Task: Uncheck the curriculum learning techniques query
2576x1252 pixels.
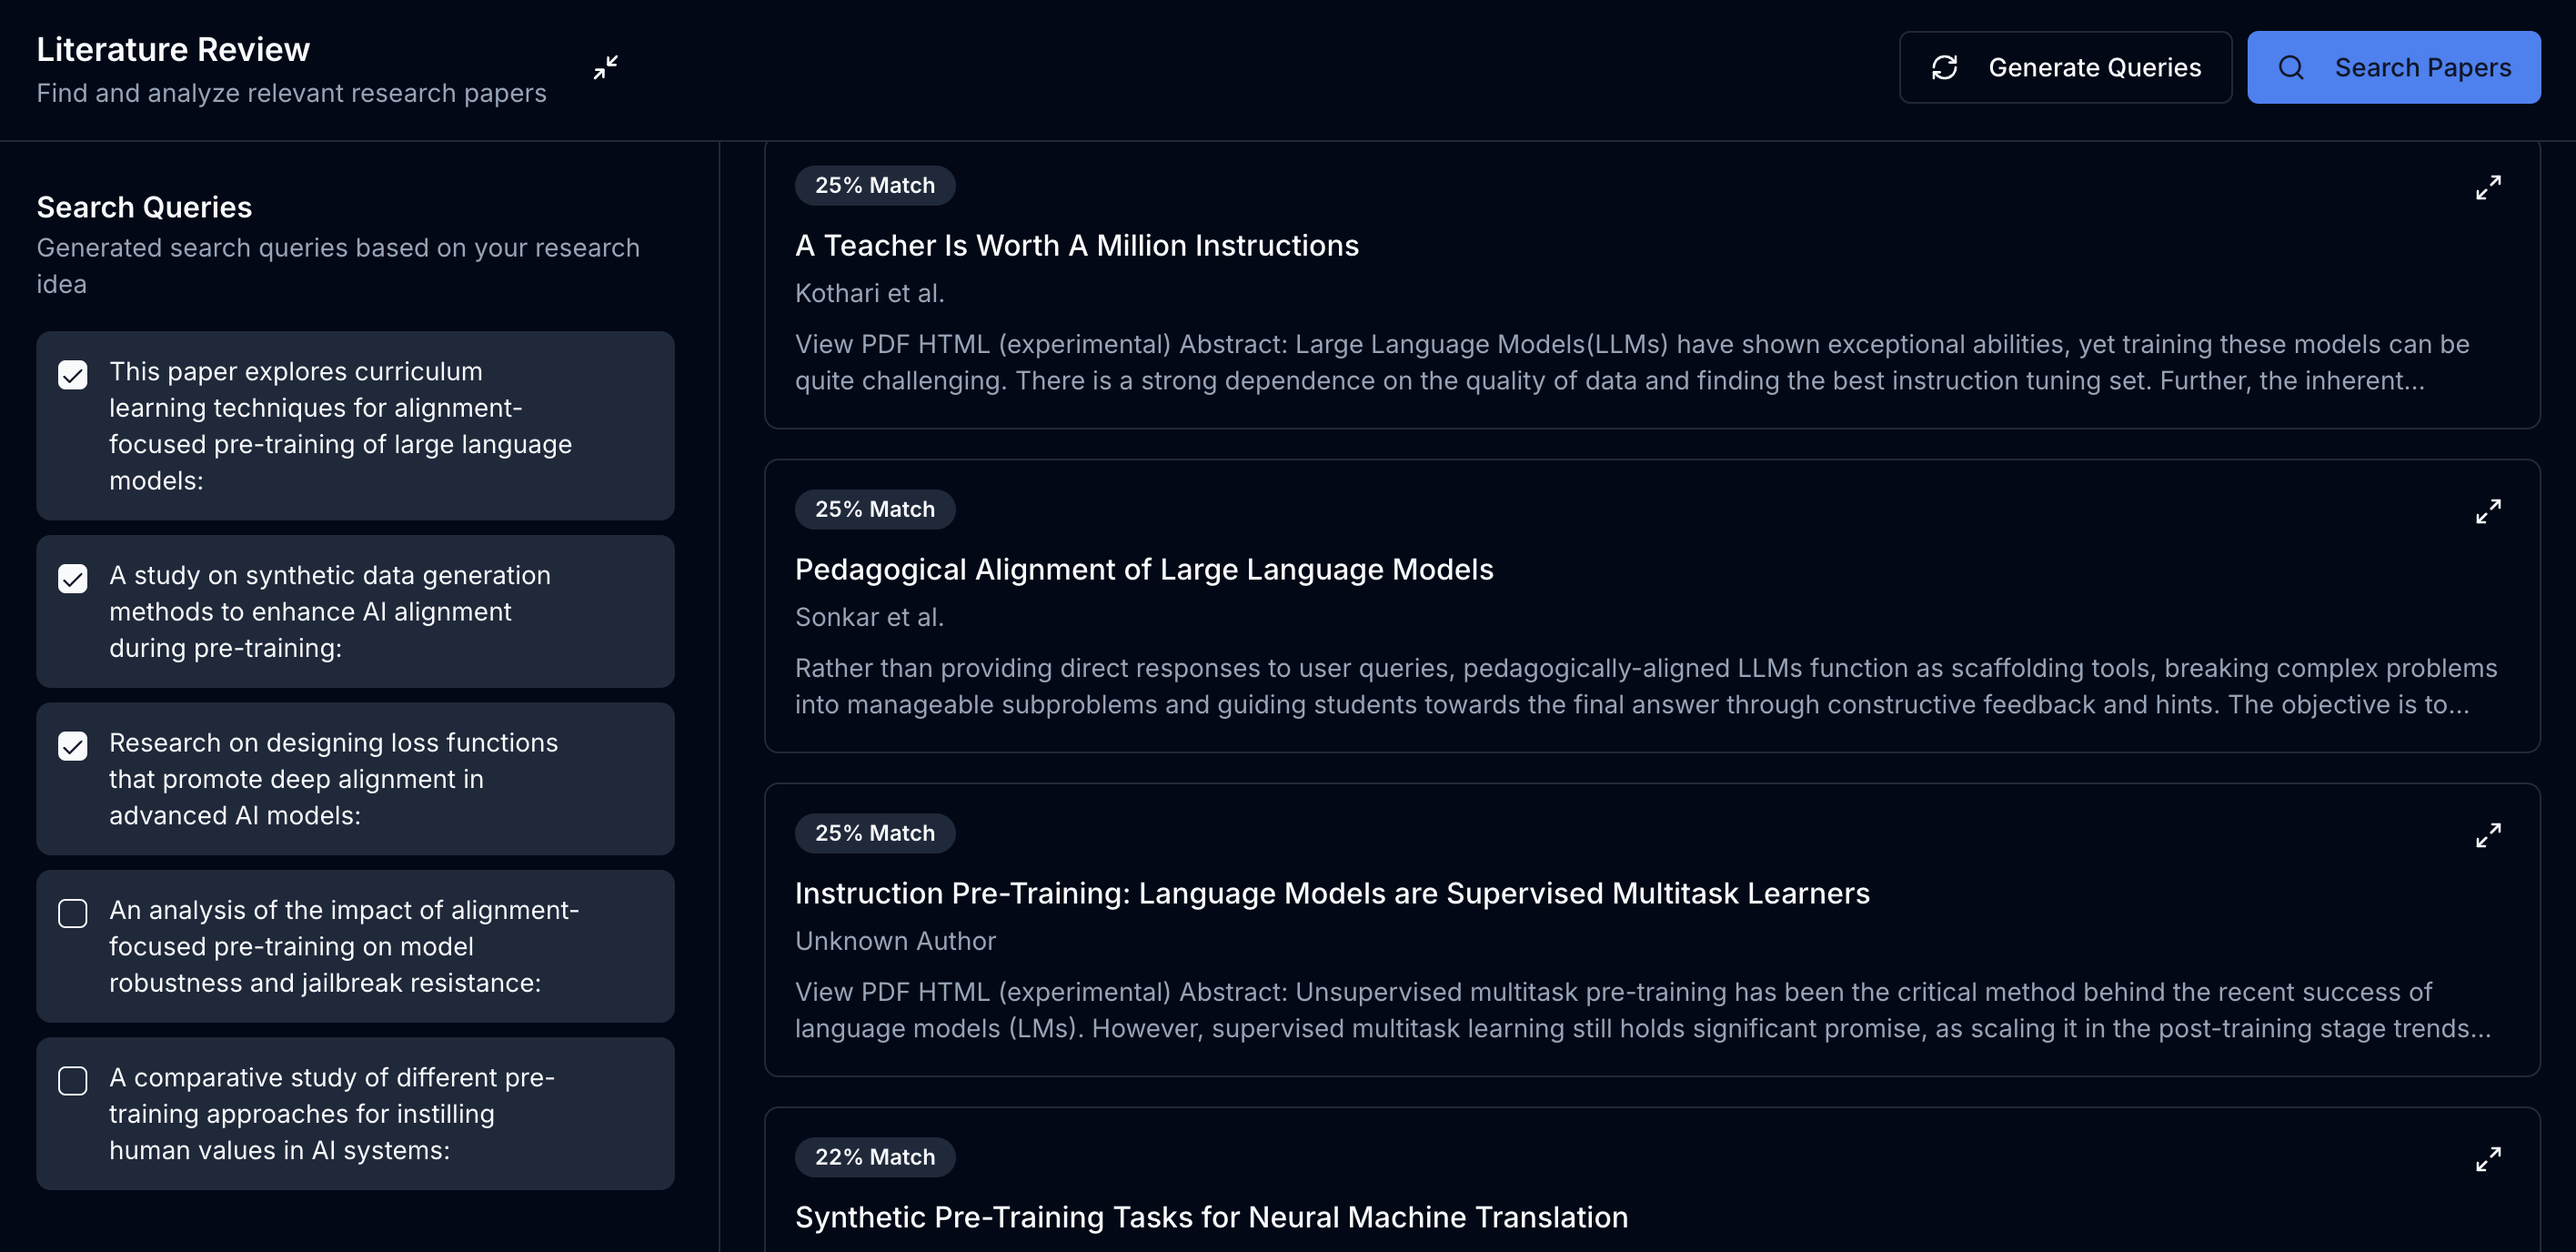Action: (x=73, y=374)
